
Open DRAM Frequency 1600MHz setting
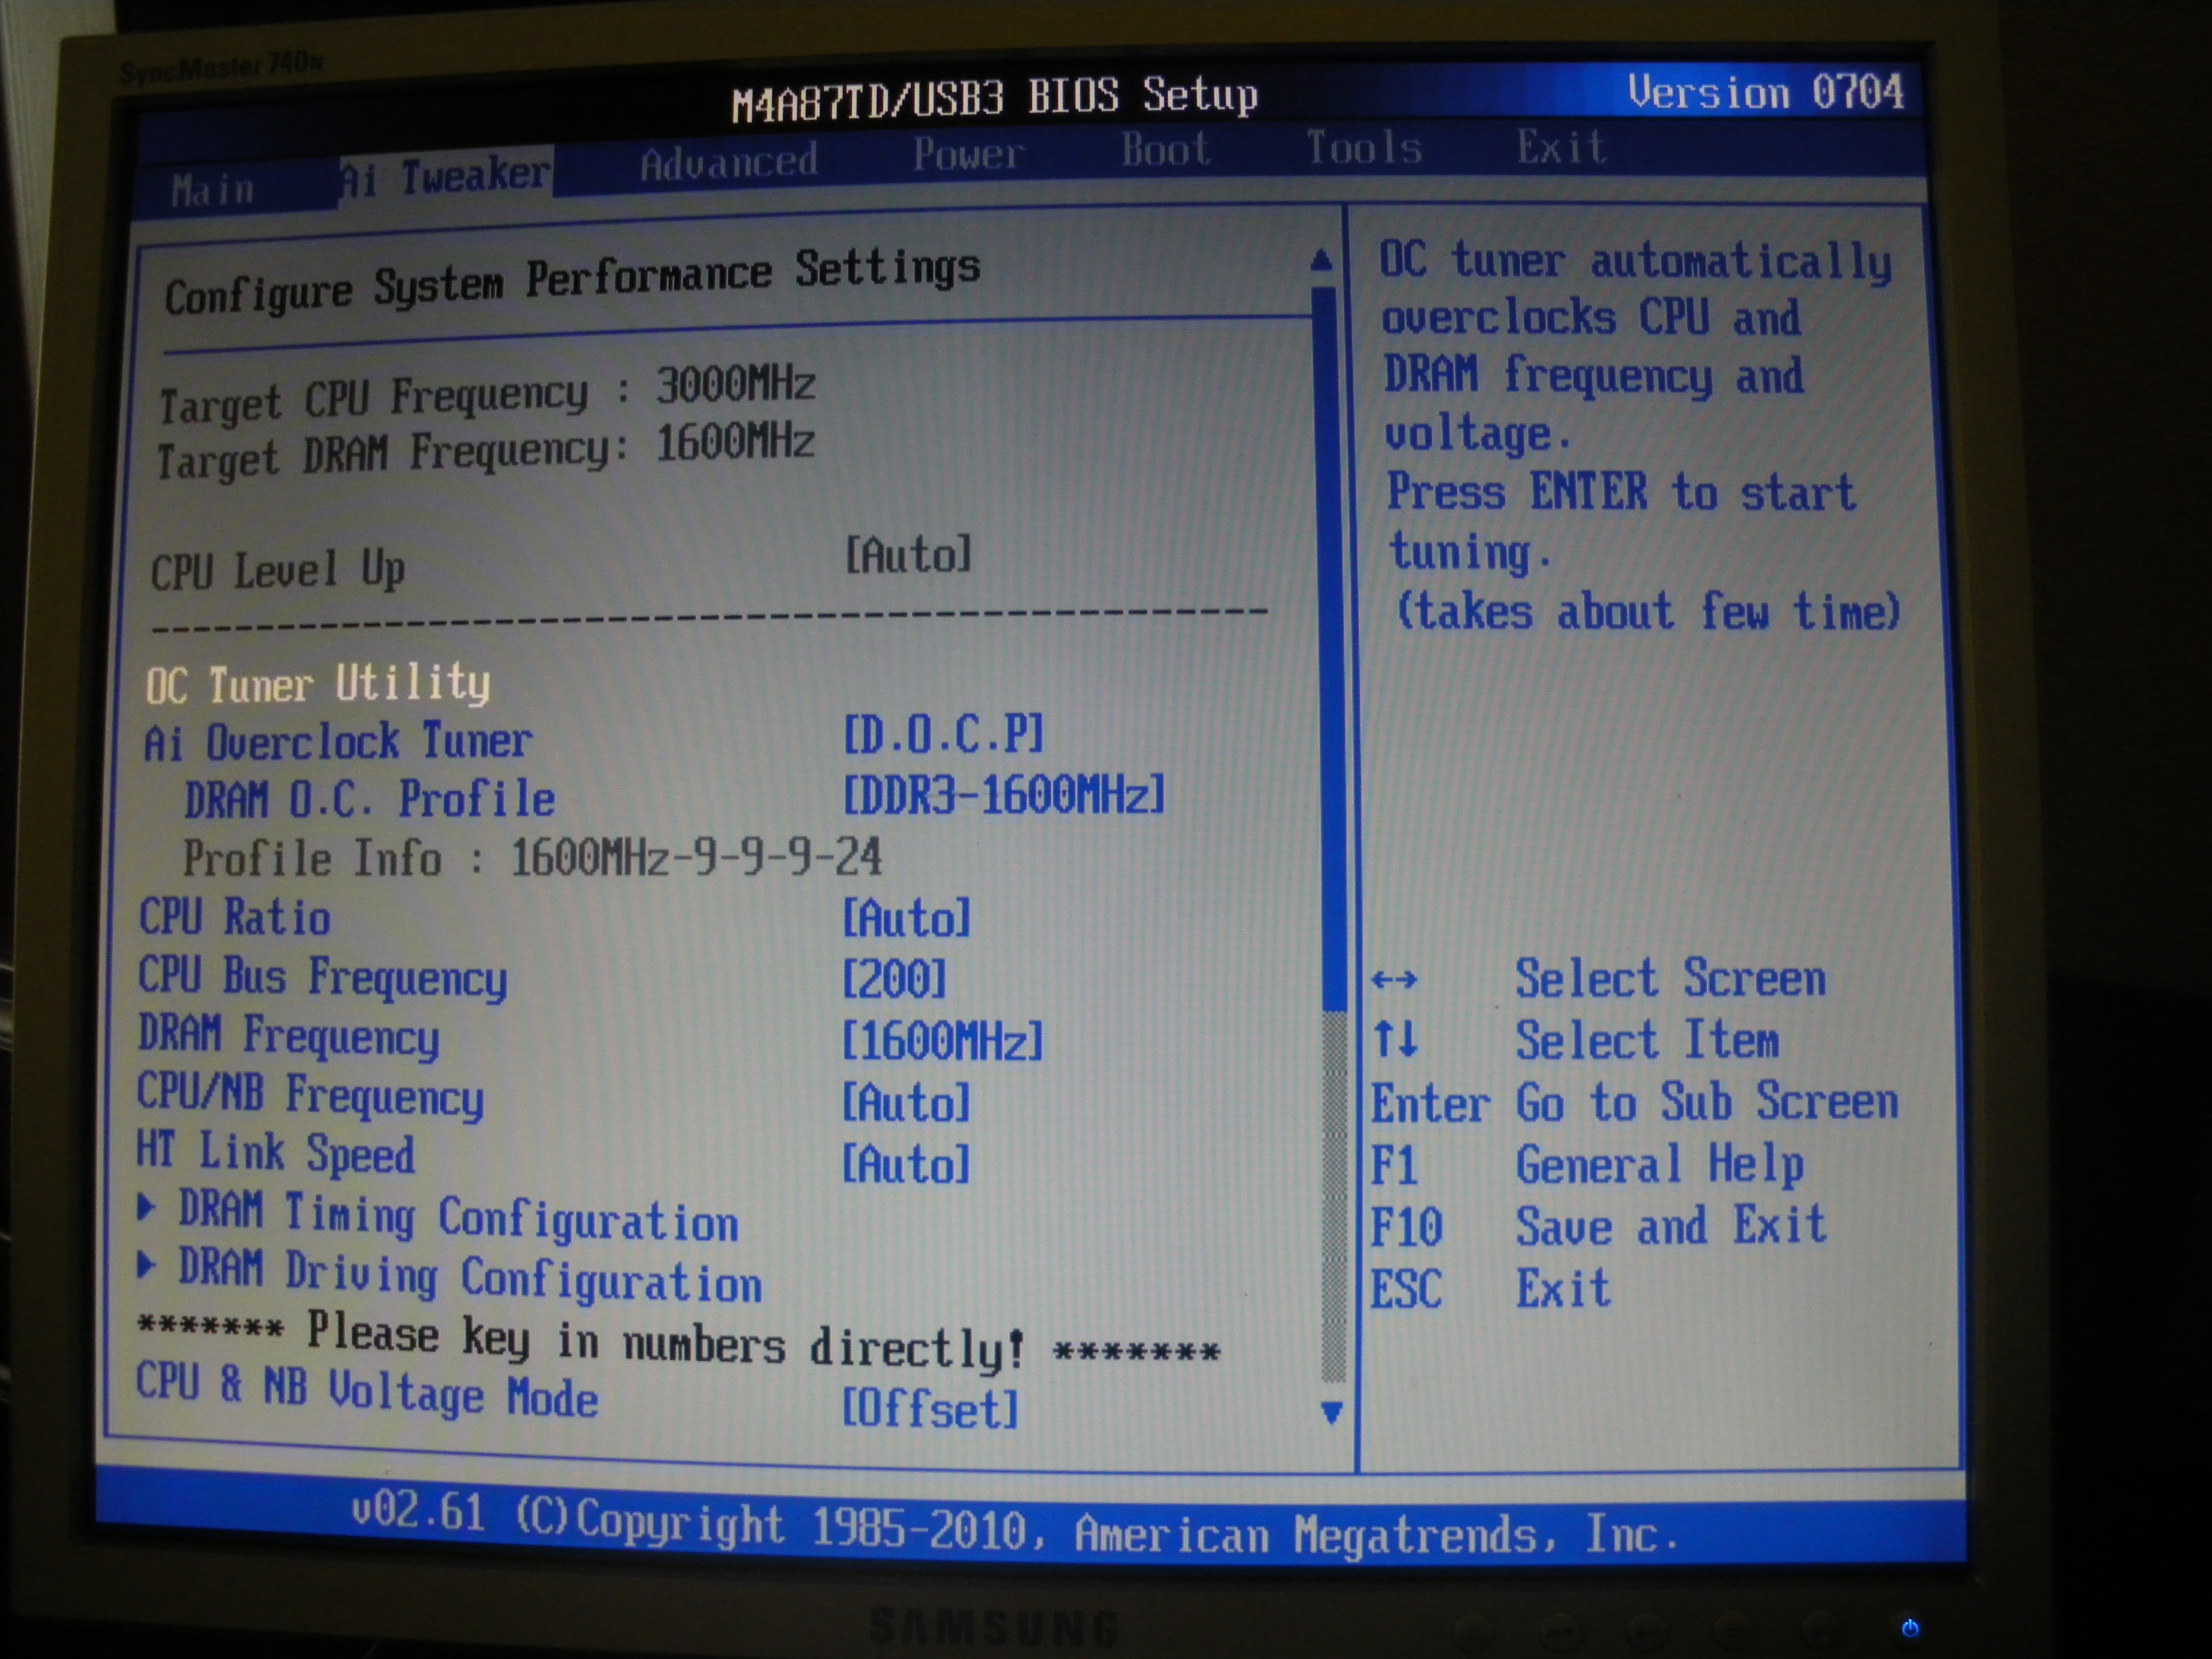(x=942, y=1041)
